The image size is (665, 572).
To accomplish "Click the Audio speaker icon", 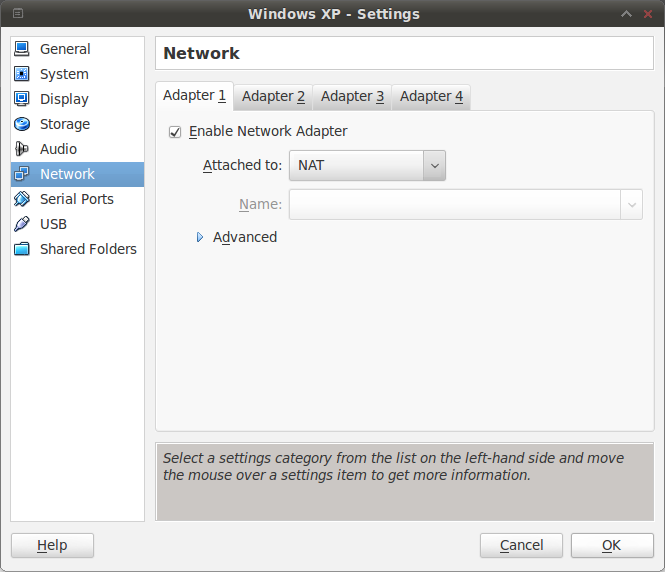I will tap(22, 149).
